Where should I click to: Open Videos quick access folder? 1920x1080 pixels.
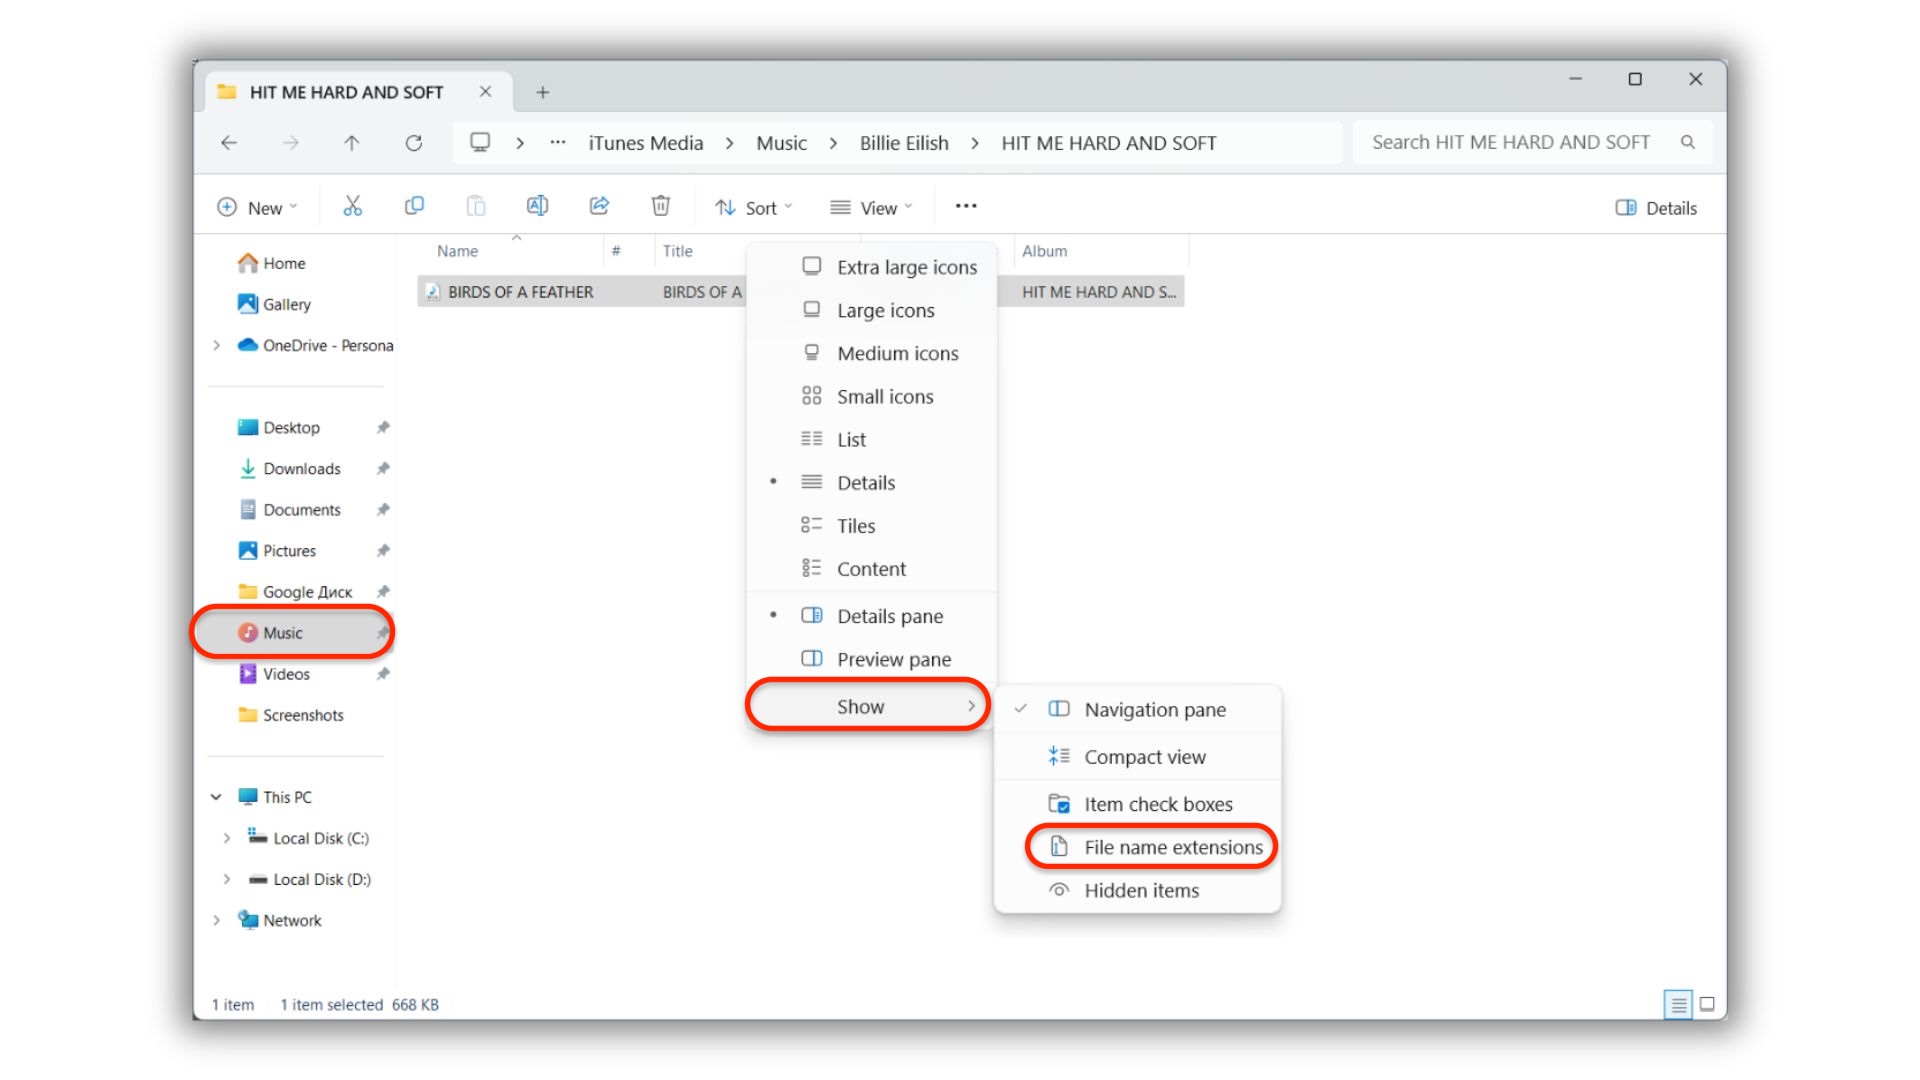click(x=286, y=674)
